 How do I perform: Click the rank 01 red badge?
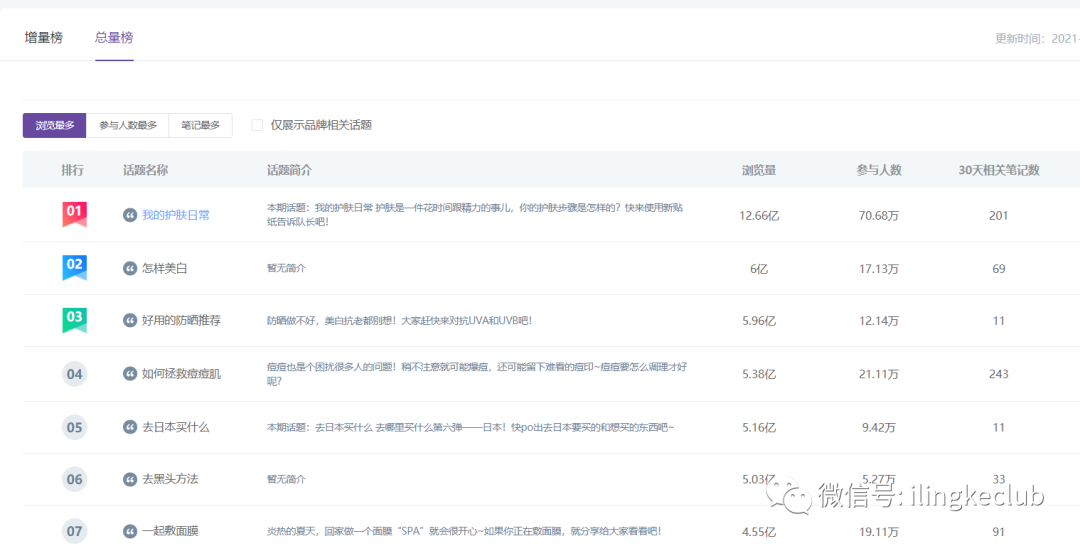point(74,214)
